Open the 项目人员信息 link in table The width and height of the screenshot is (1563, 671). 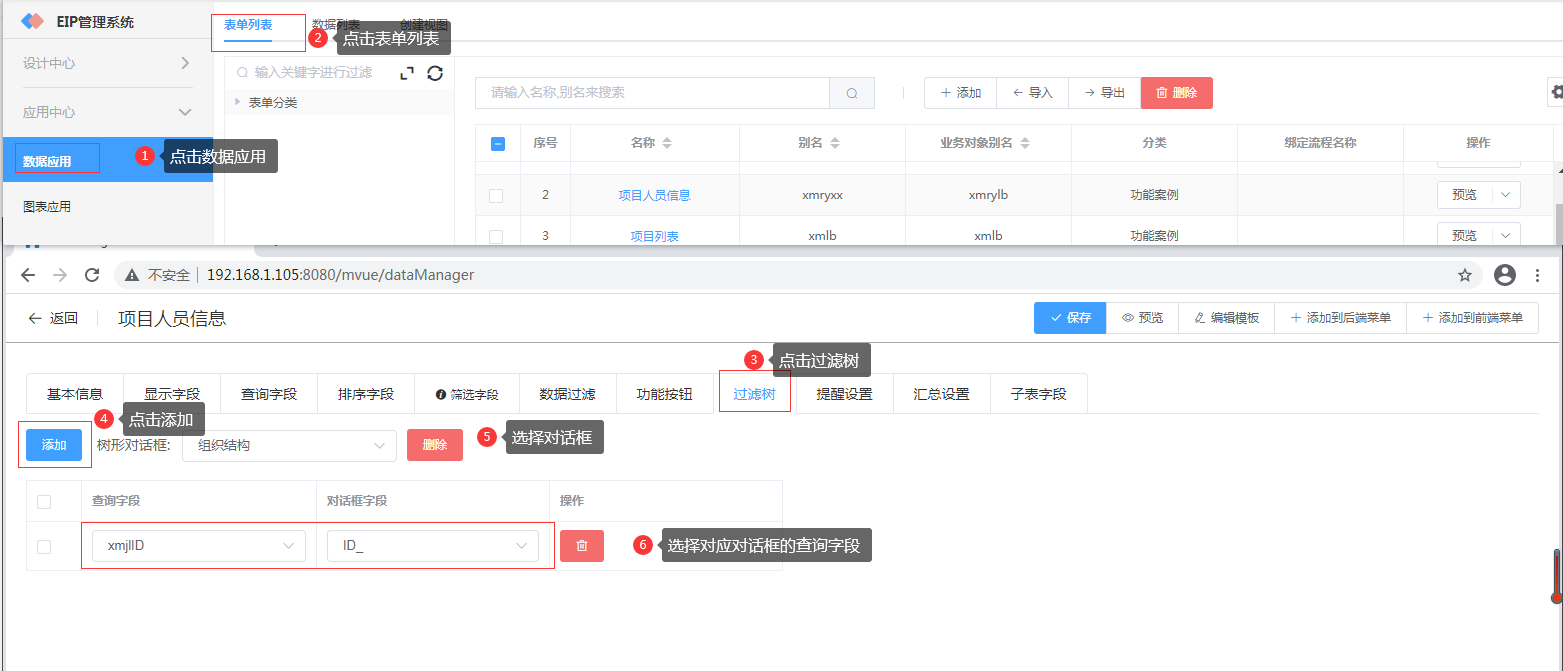pyautogui.click(x=654, y=196)
